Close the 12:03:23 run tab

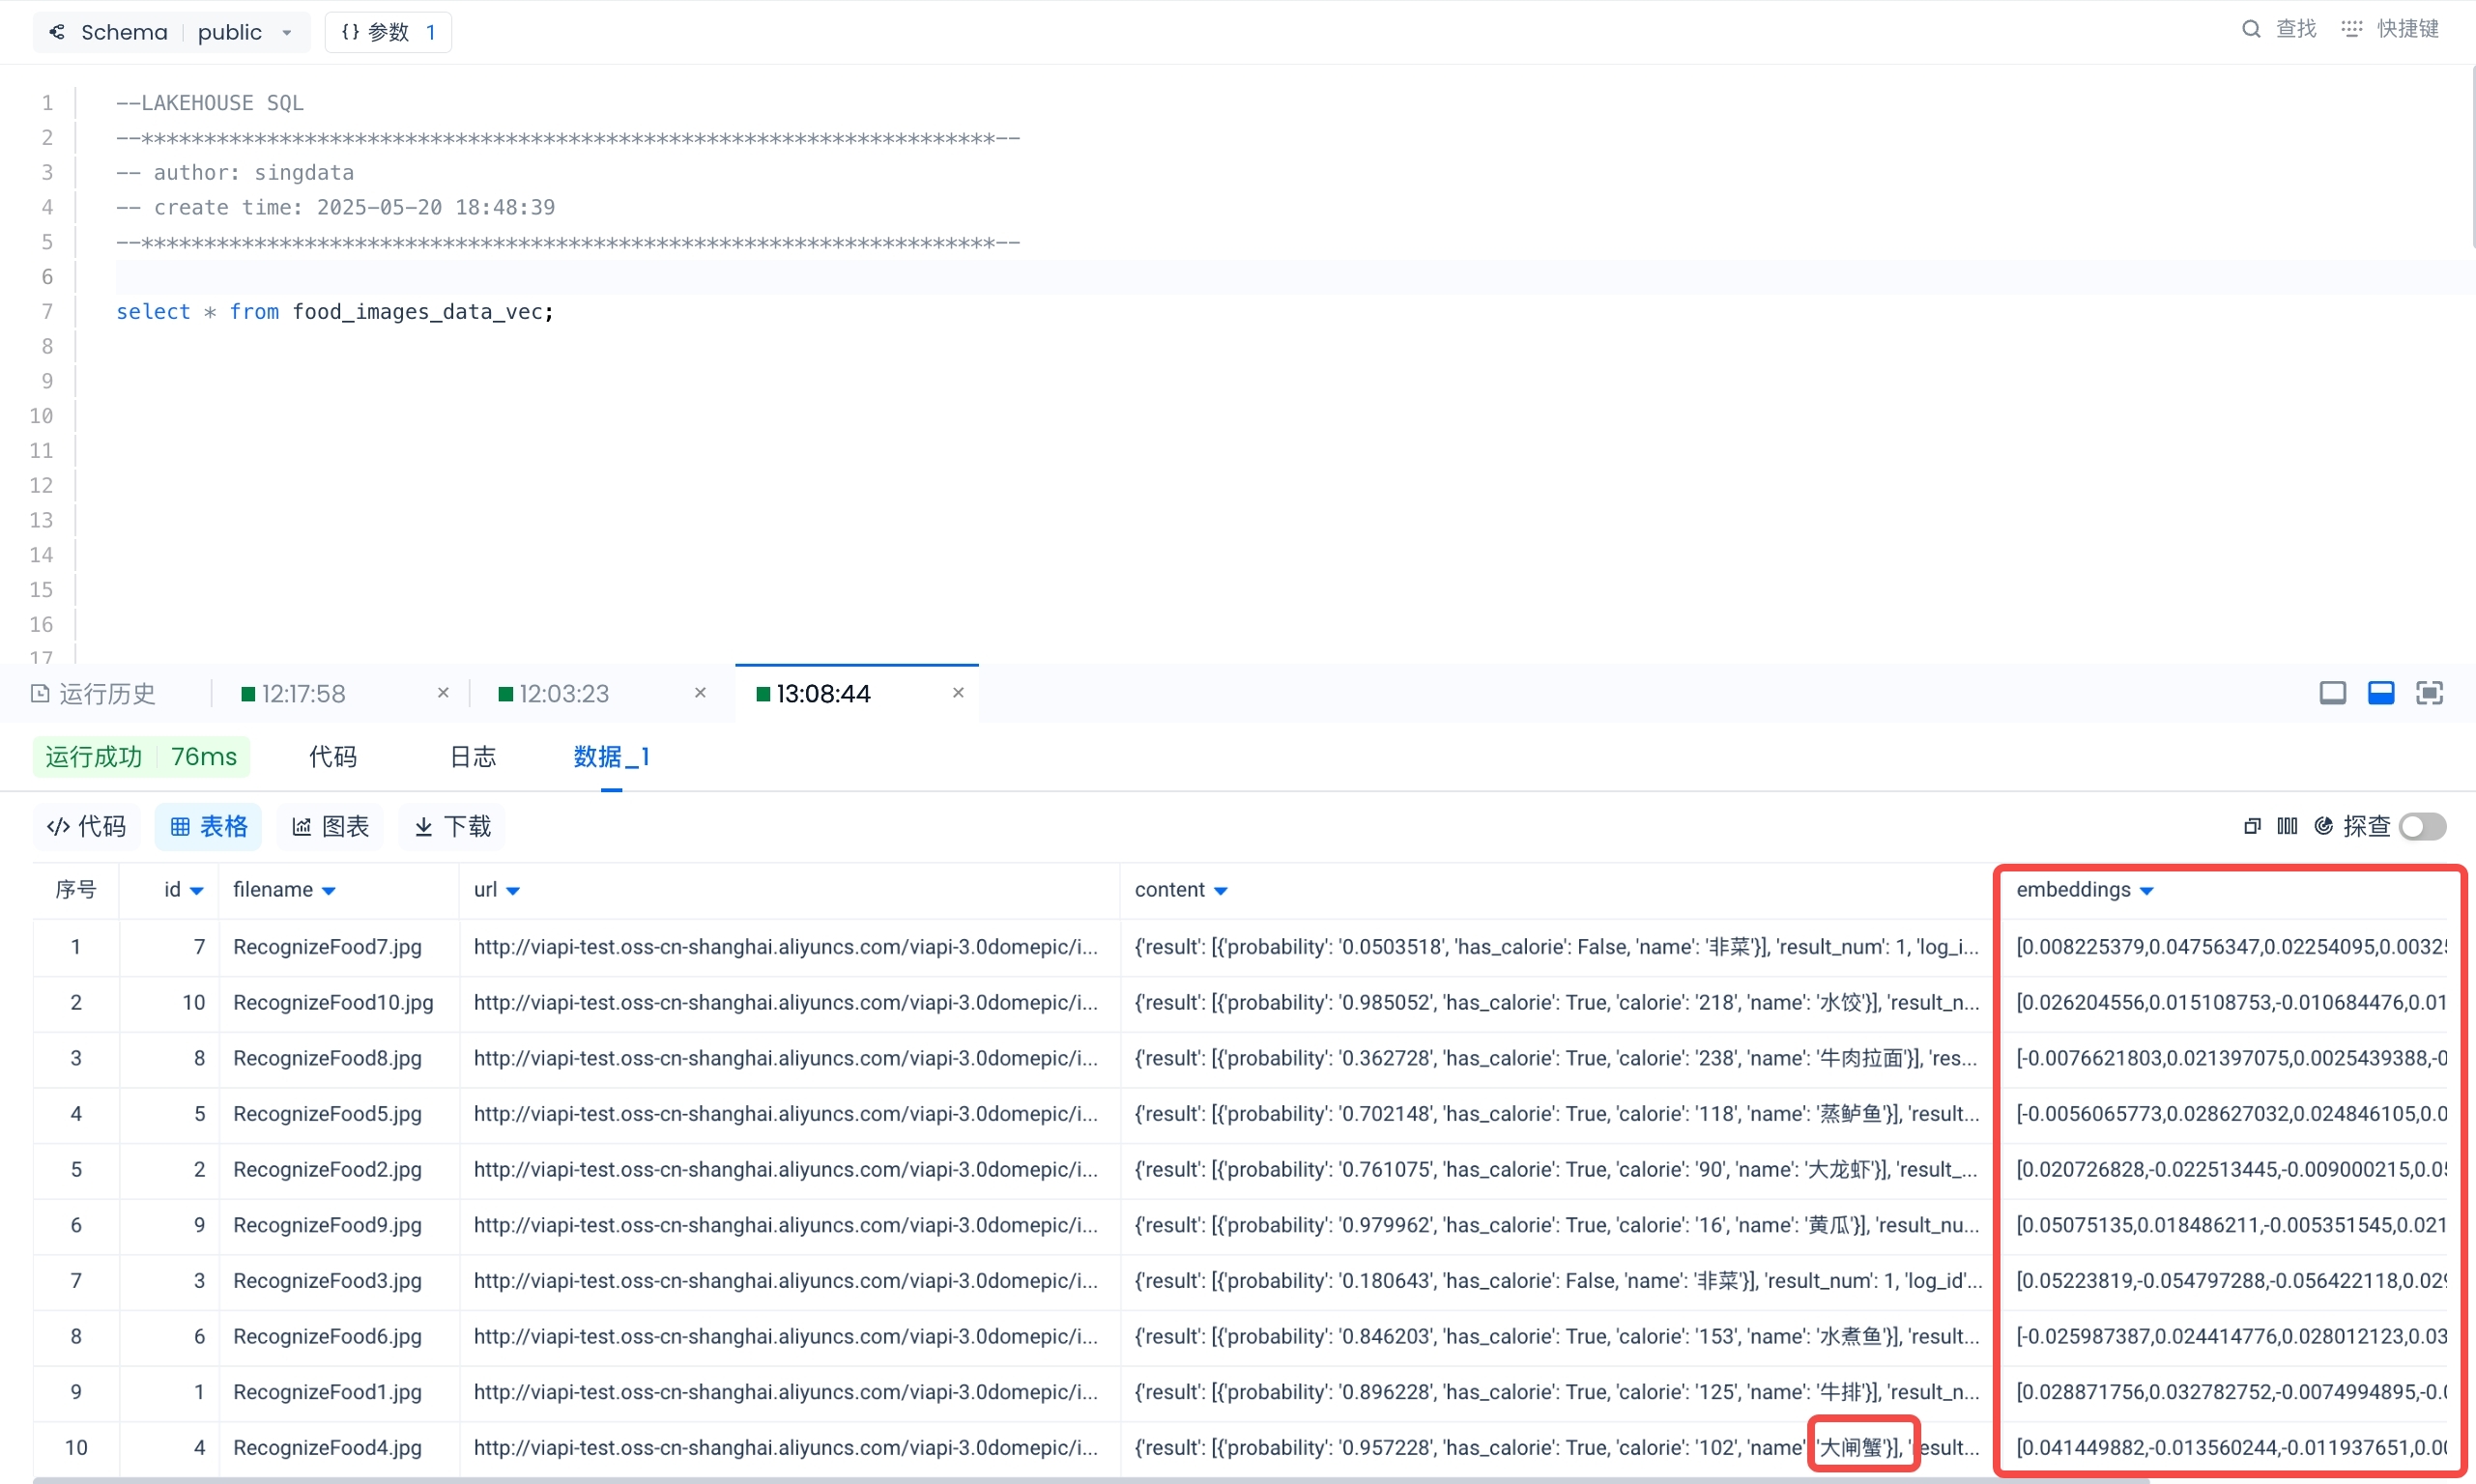point(700,692)
